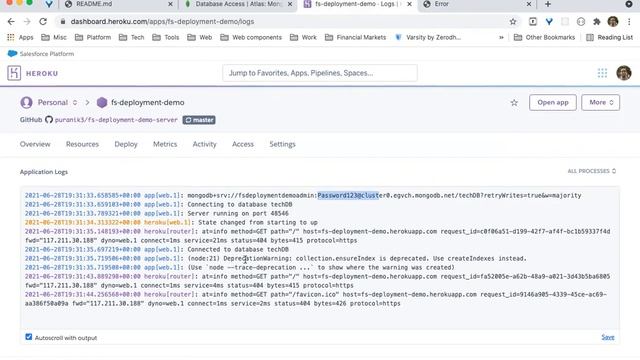Open the Reading List

[x=609, y=37]
